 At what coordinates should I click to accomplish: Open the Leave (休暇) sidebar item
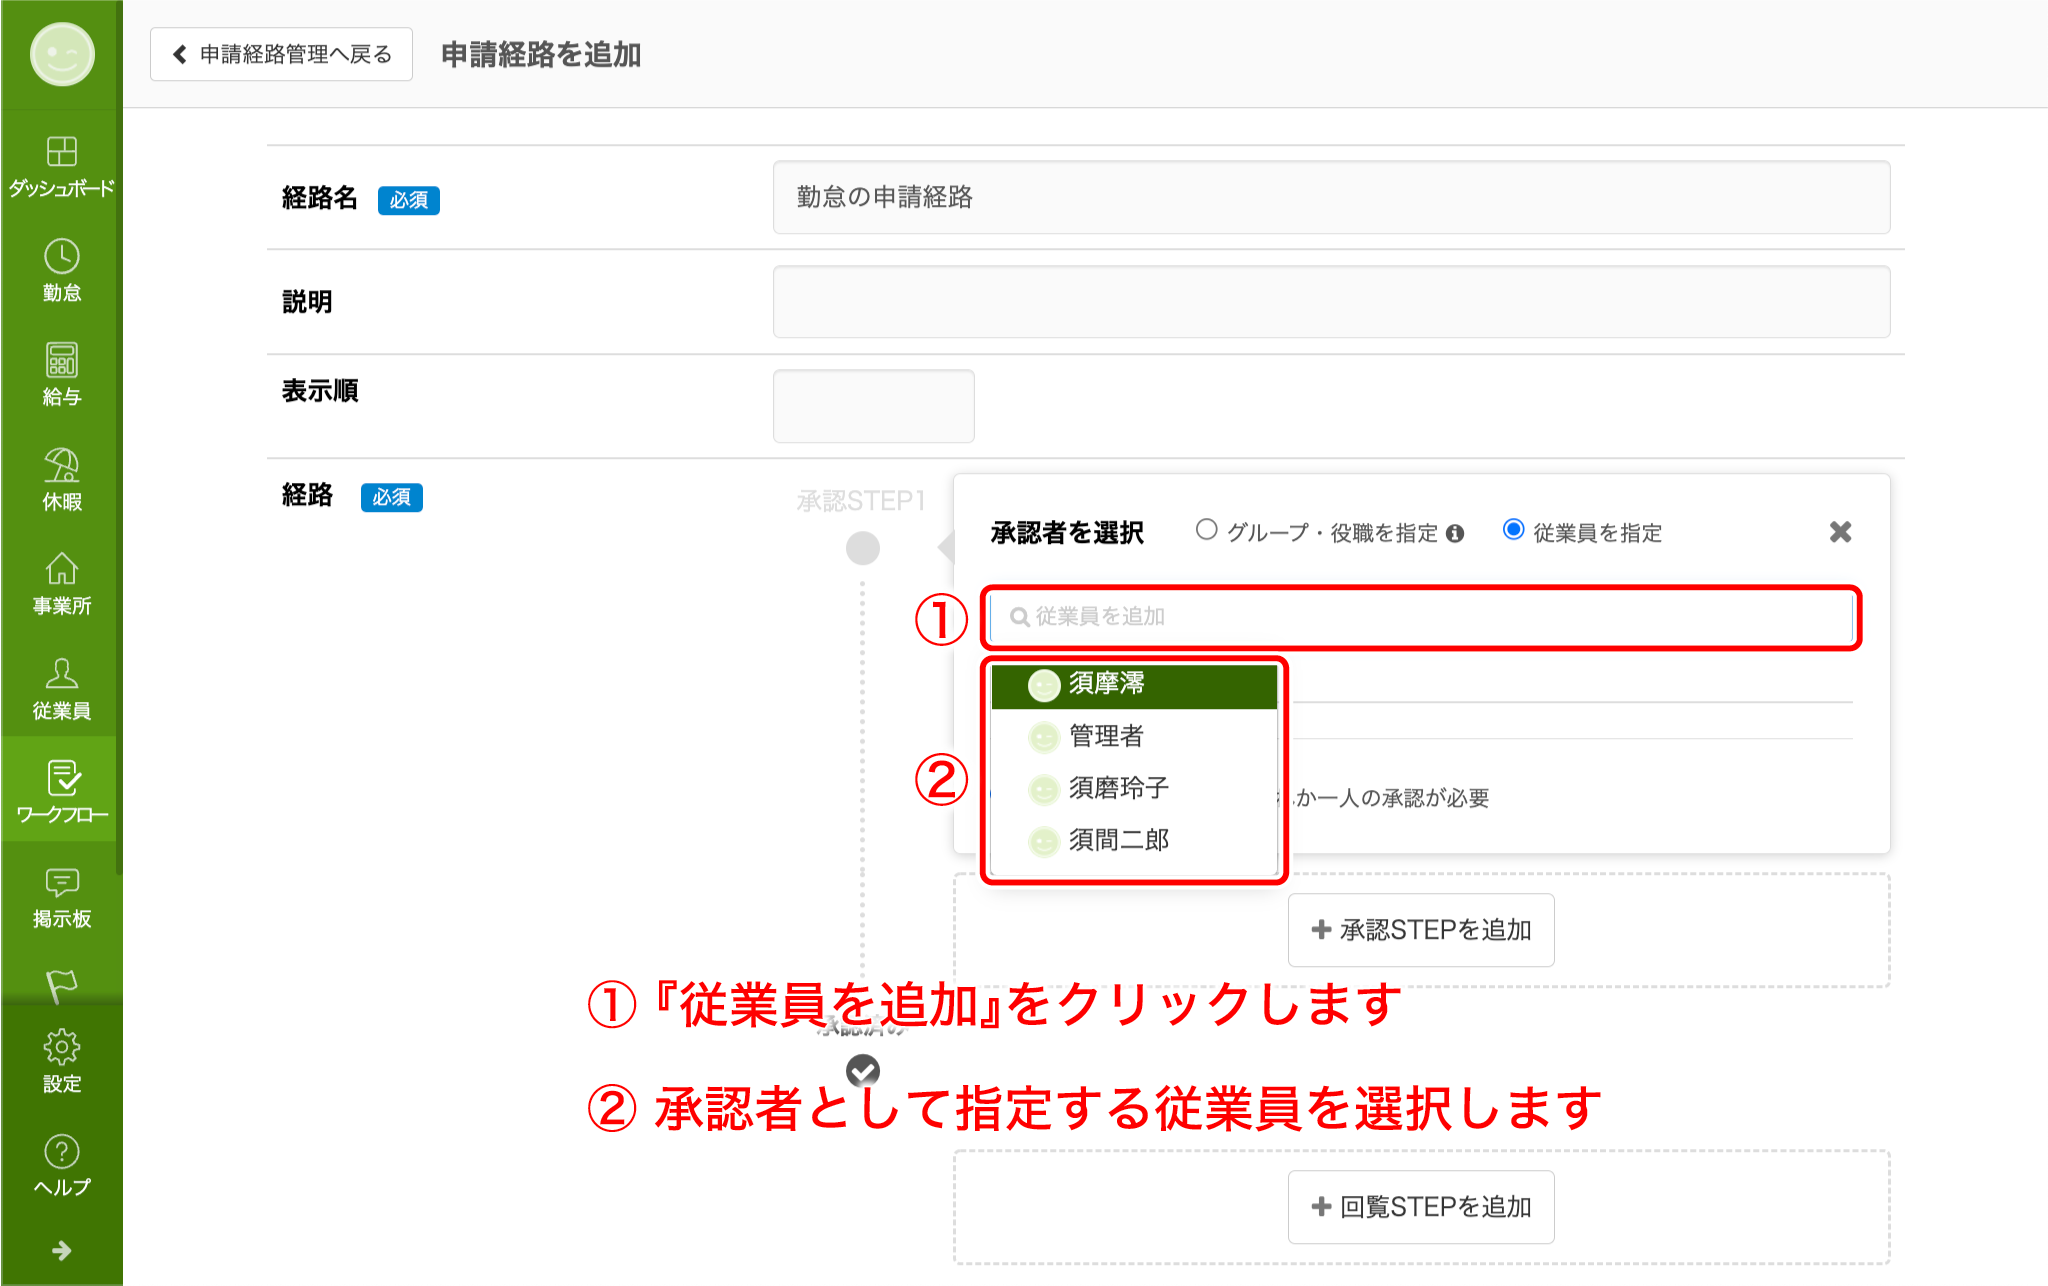point(62,480)
